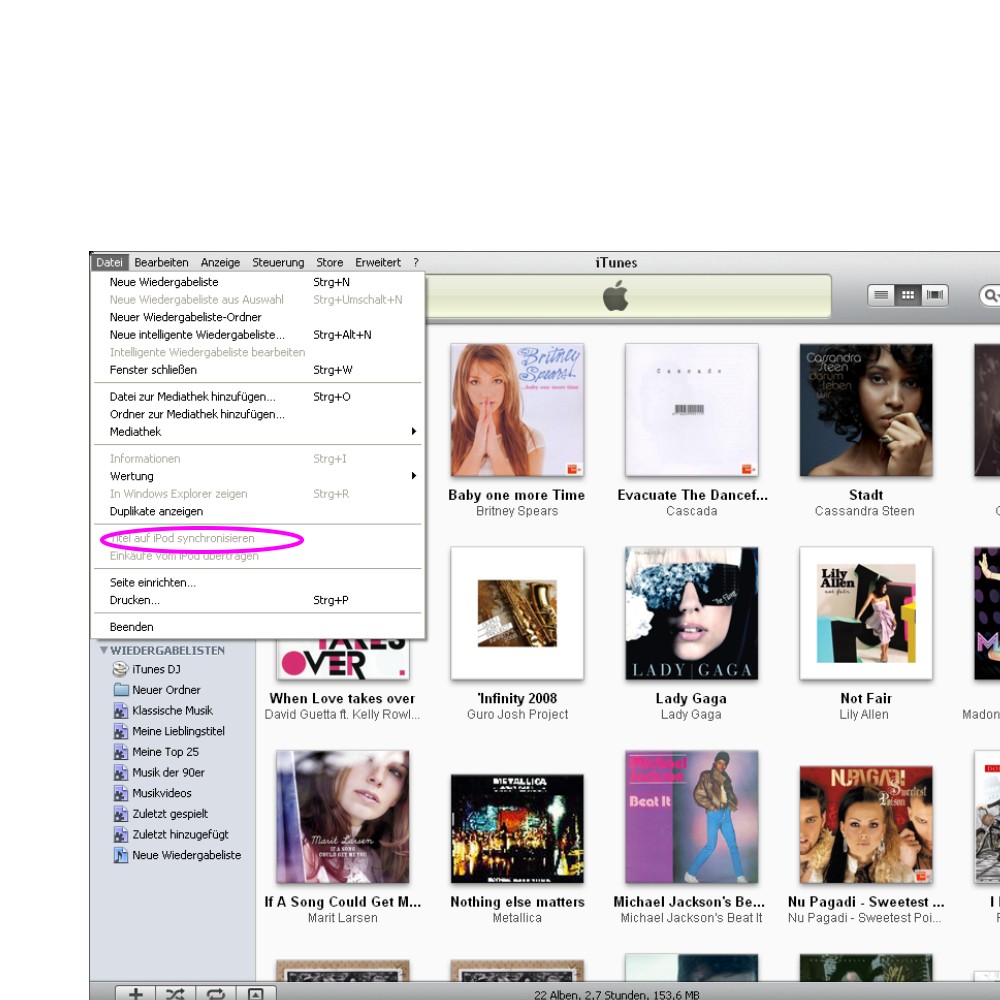Viewport: 1000px width, 1000px height.
Task: Select Zuletzt gespielt playlist
Action: [x=161, y=814]
